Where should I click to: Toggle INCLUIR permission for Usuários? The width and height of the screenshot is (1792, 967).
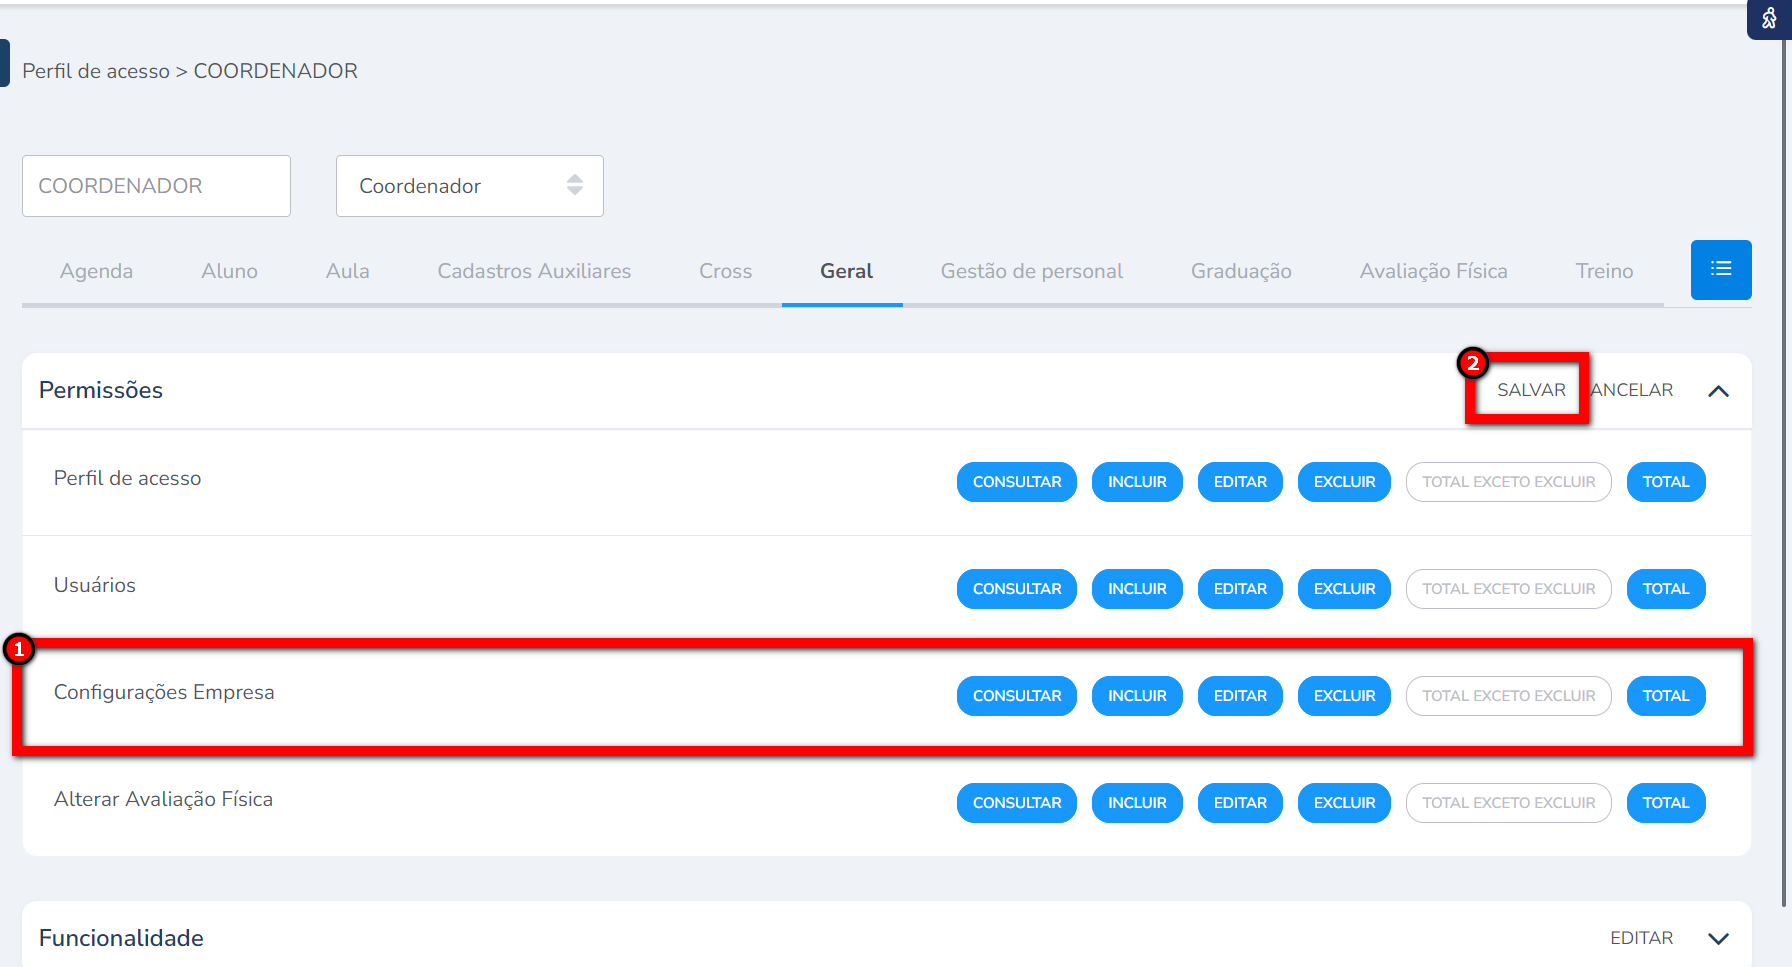pyautogui.click(x=1136, y=589)
